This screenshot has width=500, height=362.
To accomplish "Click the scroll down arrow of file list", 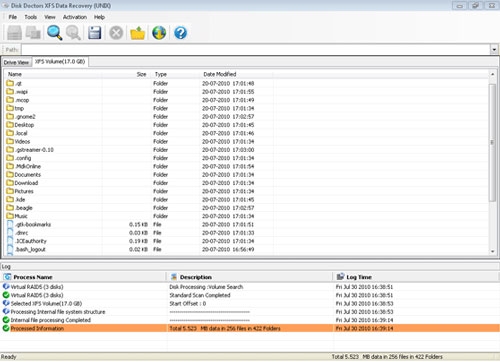I will tap(492, 252).
